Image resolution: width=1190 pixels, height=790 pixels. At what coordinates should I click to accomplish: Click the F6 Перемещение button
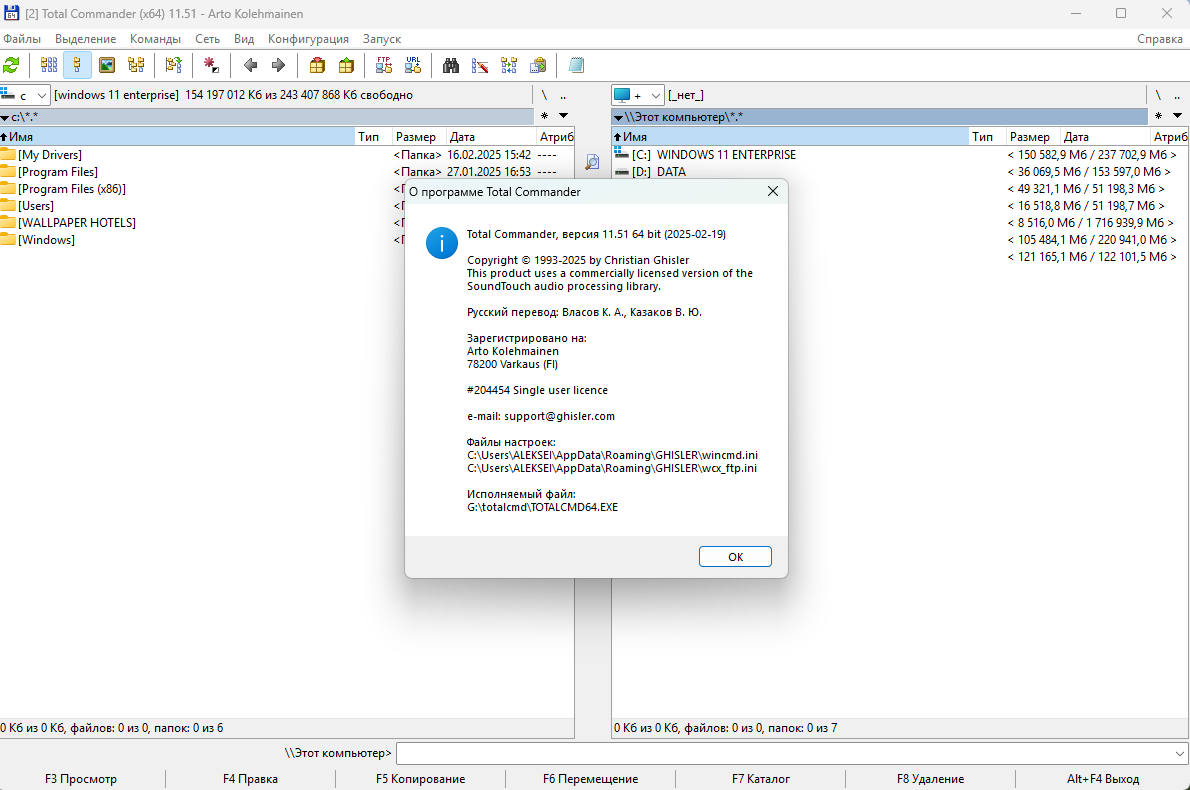(590, 779)
